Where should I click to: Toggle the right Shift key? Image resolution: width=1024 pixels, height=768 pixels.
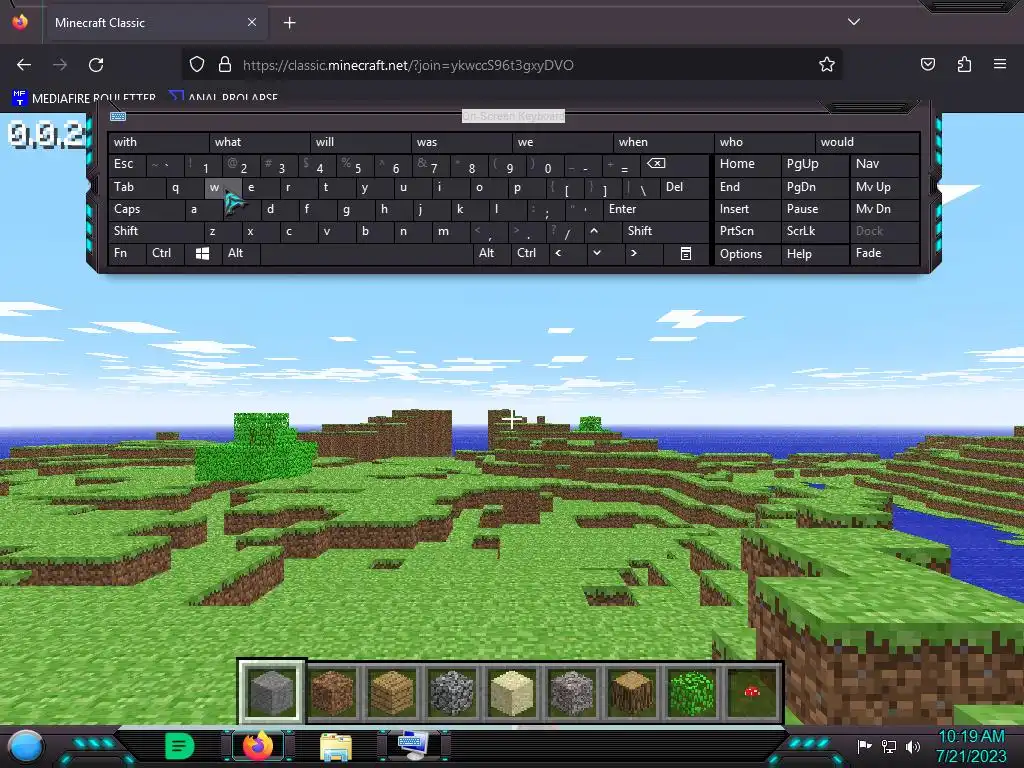point(665,231)
